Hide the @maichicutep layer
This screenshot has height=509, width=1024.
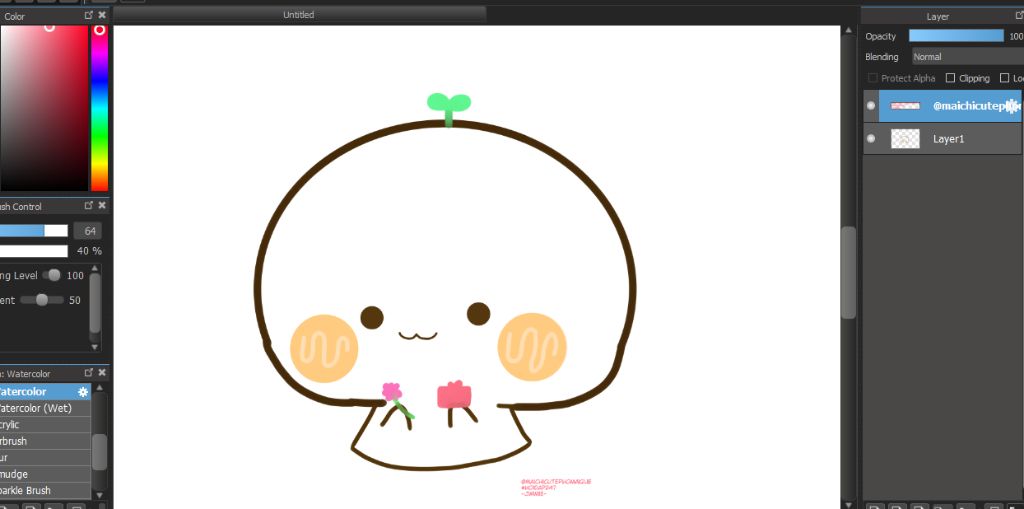pos(871,105)
